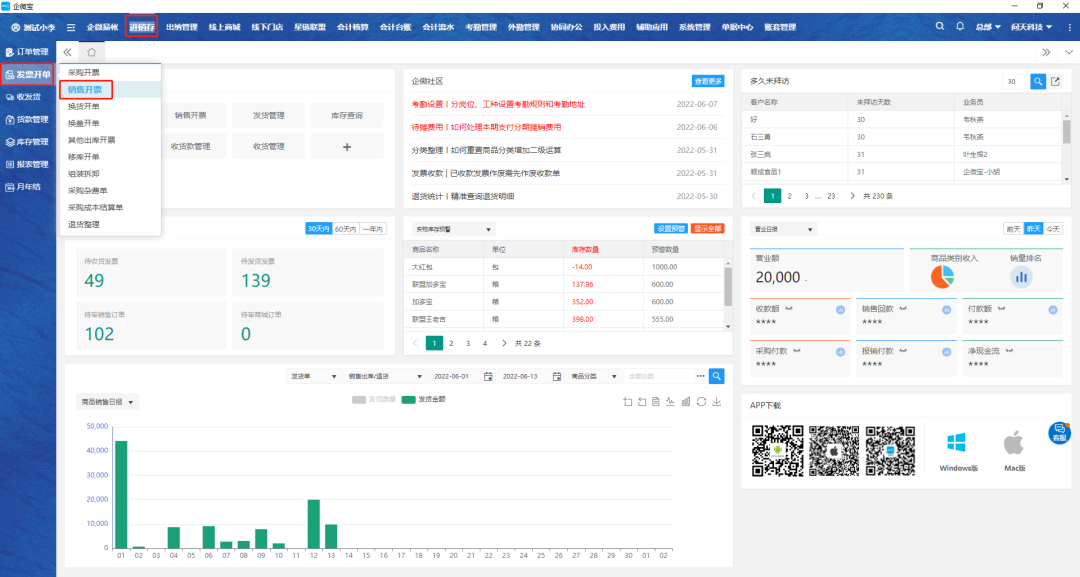Open the home tab icon
The width and height of the screenshot is (1080, 577).
coord(91,52)
